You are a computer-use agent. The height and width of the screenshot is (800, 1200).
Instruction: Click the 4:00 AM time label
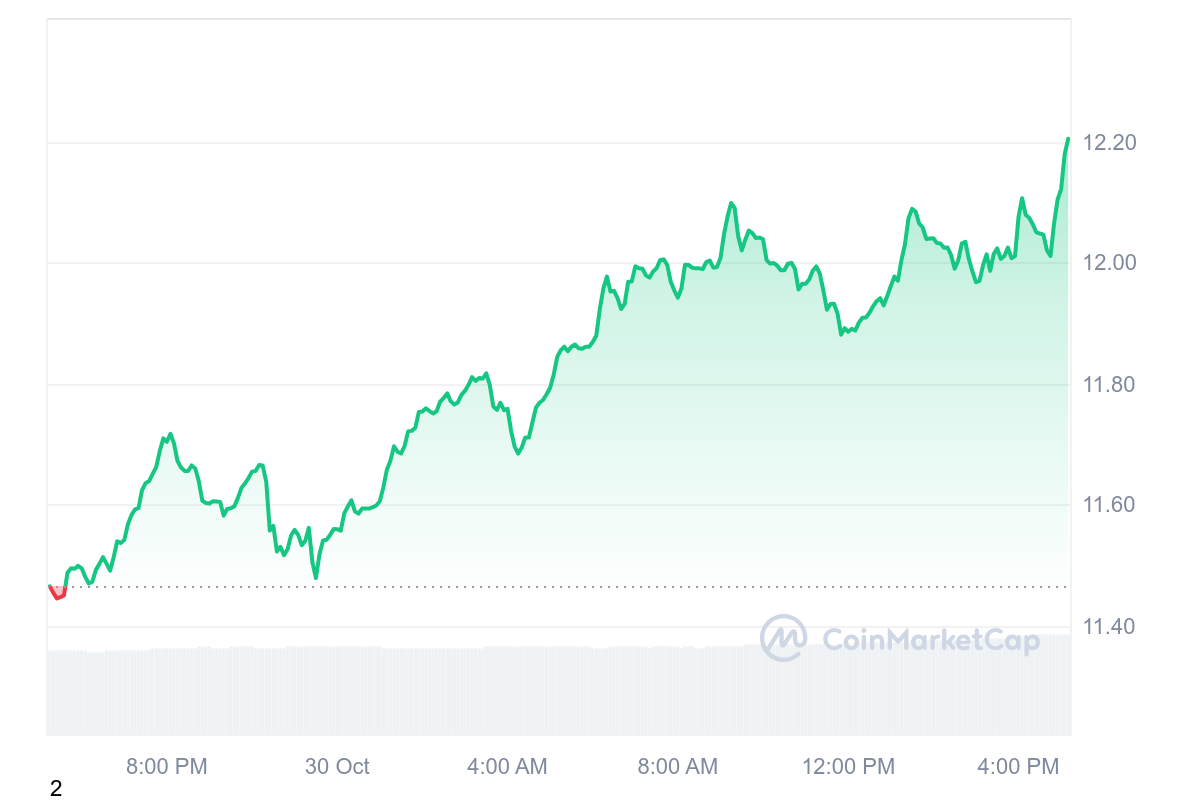[x=507, y=767]
